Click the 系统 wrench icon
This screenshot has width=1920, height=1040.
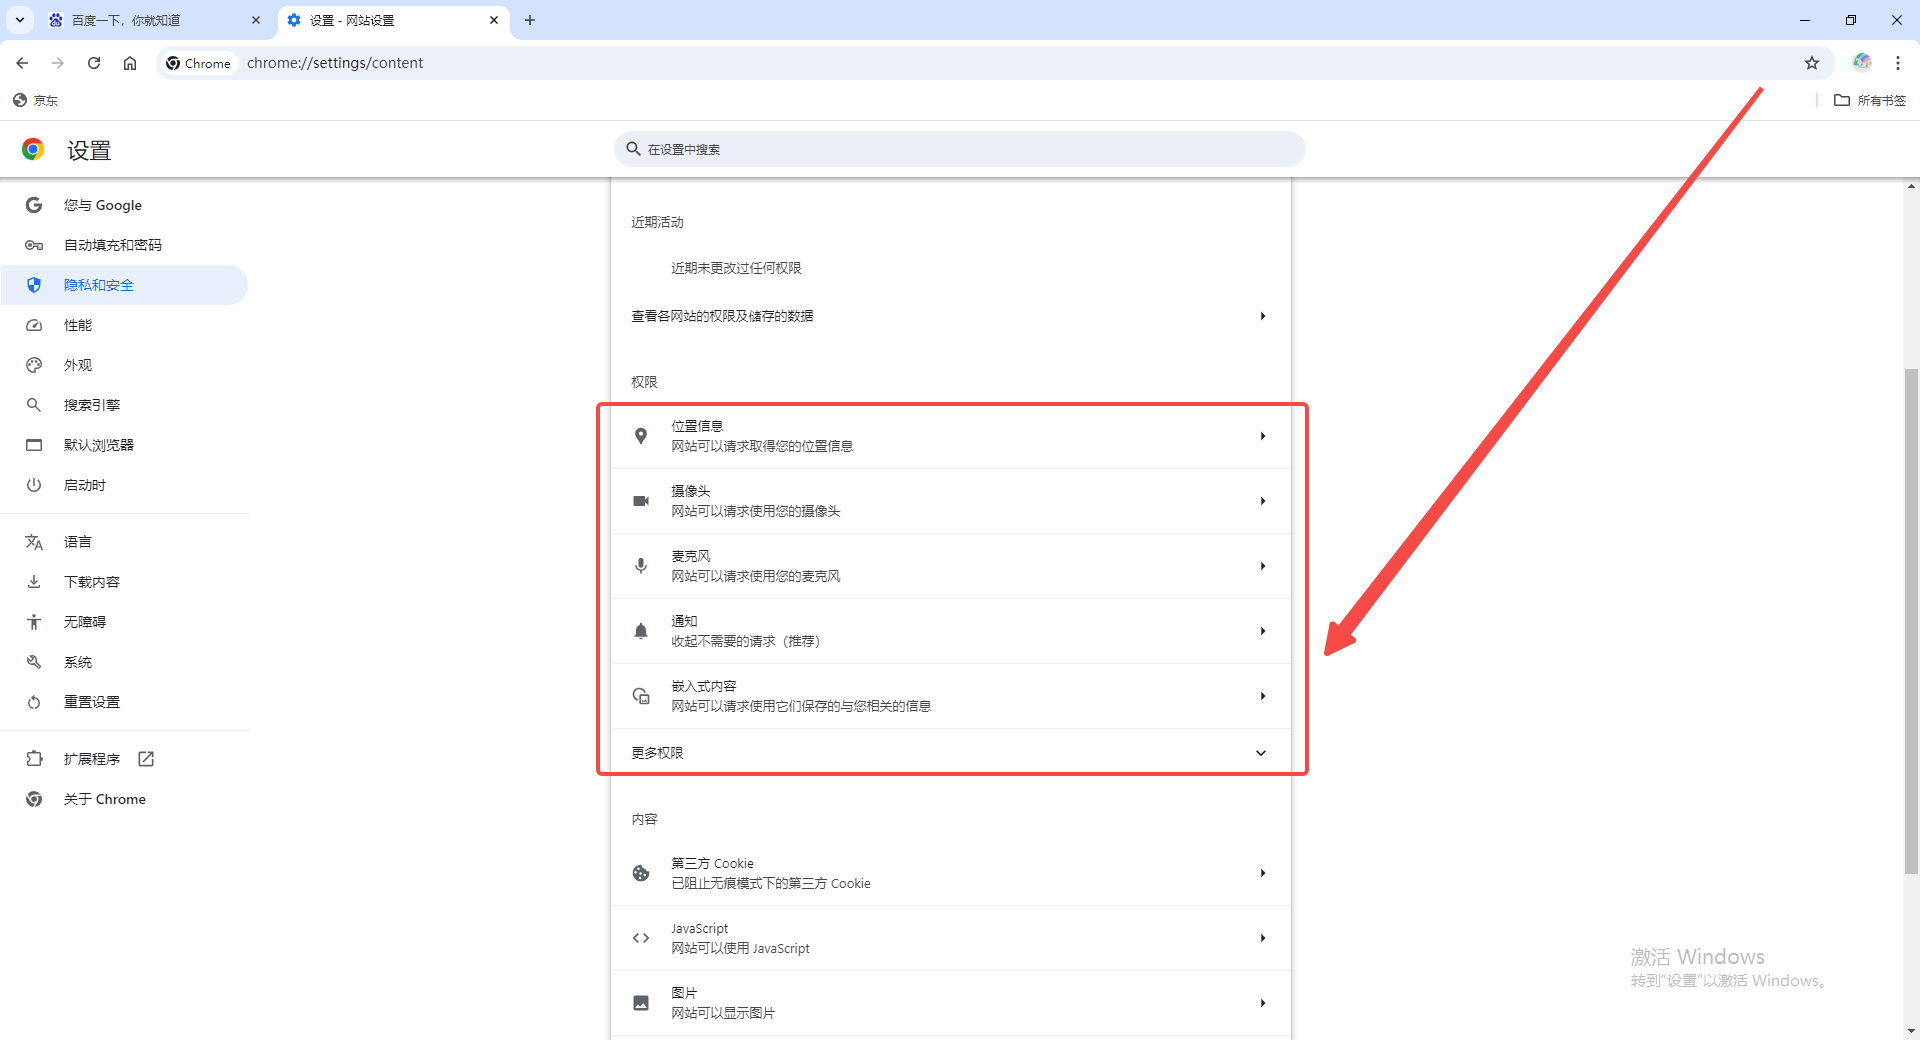[x=34, y=662]
